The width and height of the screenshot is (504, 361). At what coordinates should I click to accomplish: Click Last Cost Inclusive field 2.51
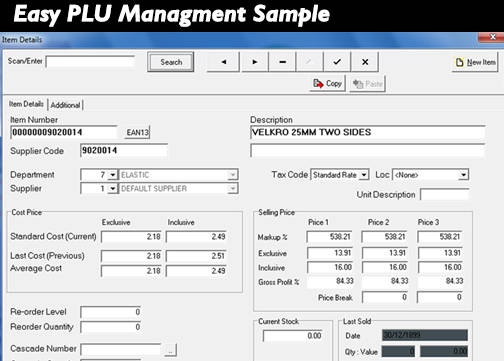(x=196, y=256)
